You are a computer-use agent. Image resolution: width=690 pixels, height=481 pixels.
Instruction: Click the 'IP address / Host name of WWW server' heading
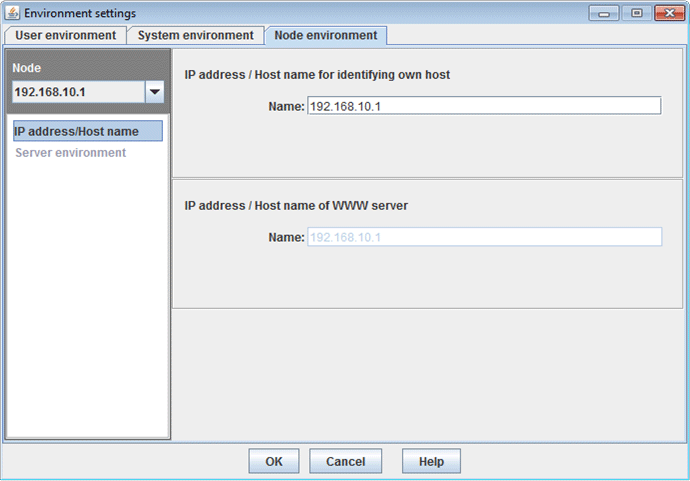[x=296, y=206]
